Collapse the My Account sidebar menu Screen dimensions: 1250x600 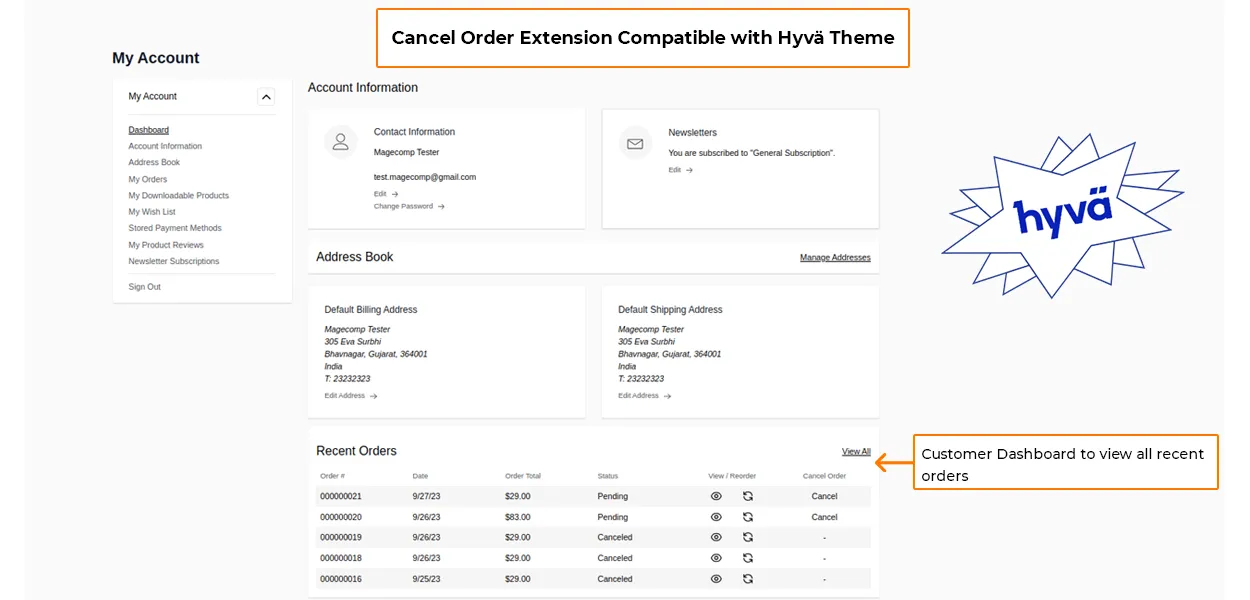265,97
